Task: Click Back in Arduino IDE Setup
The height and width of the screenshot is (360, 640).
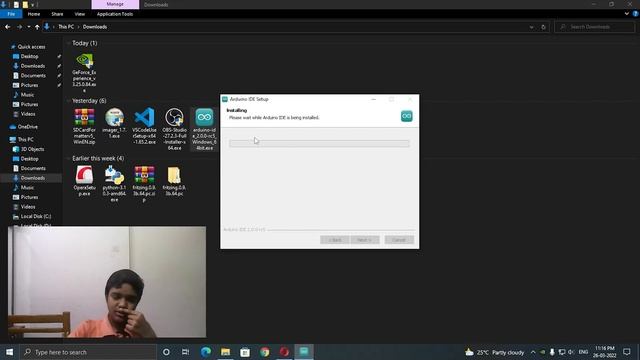Action: click(x=335, y=240)
